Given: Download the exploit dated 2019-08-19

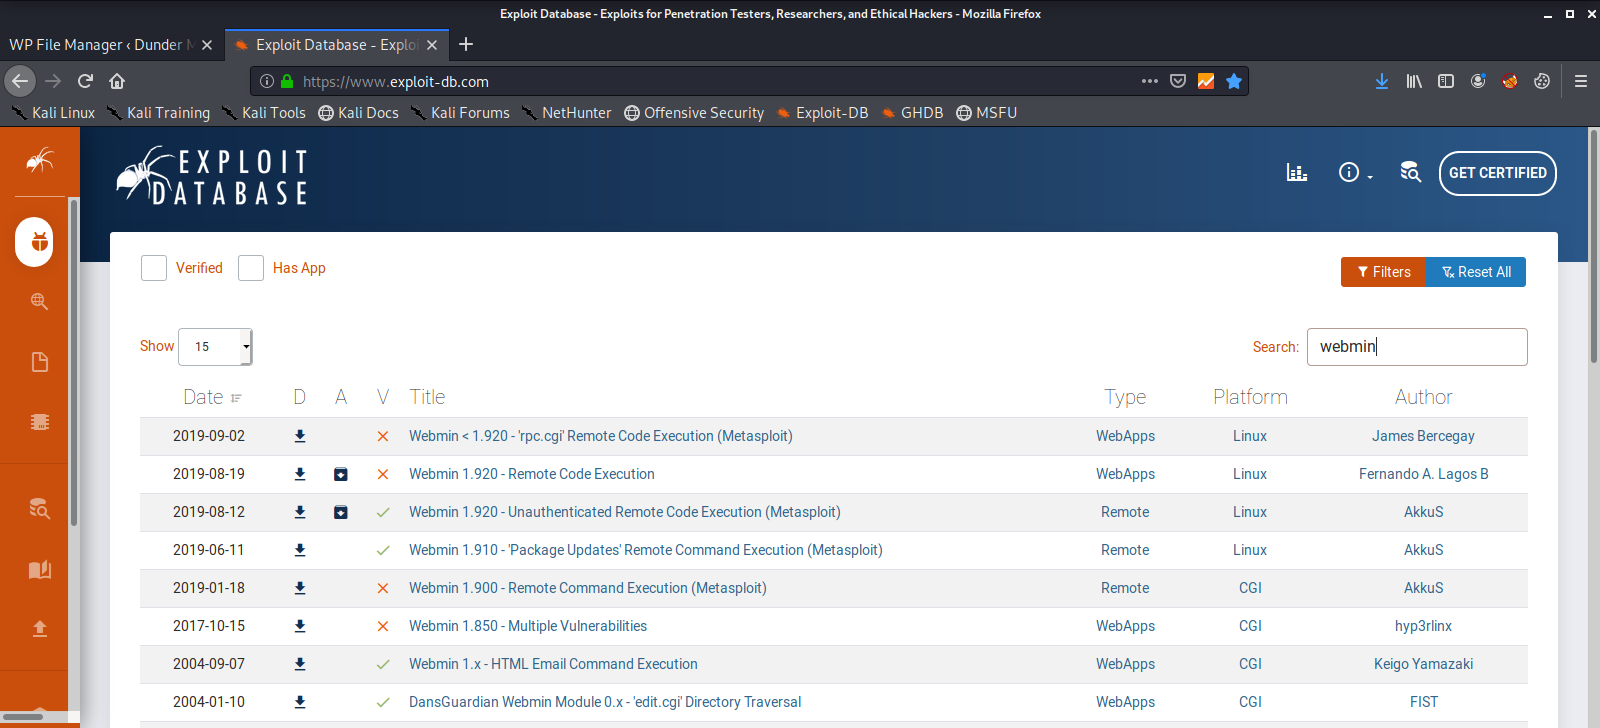Looking at the screenshot, I should pos(300,474).
